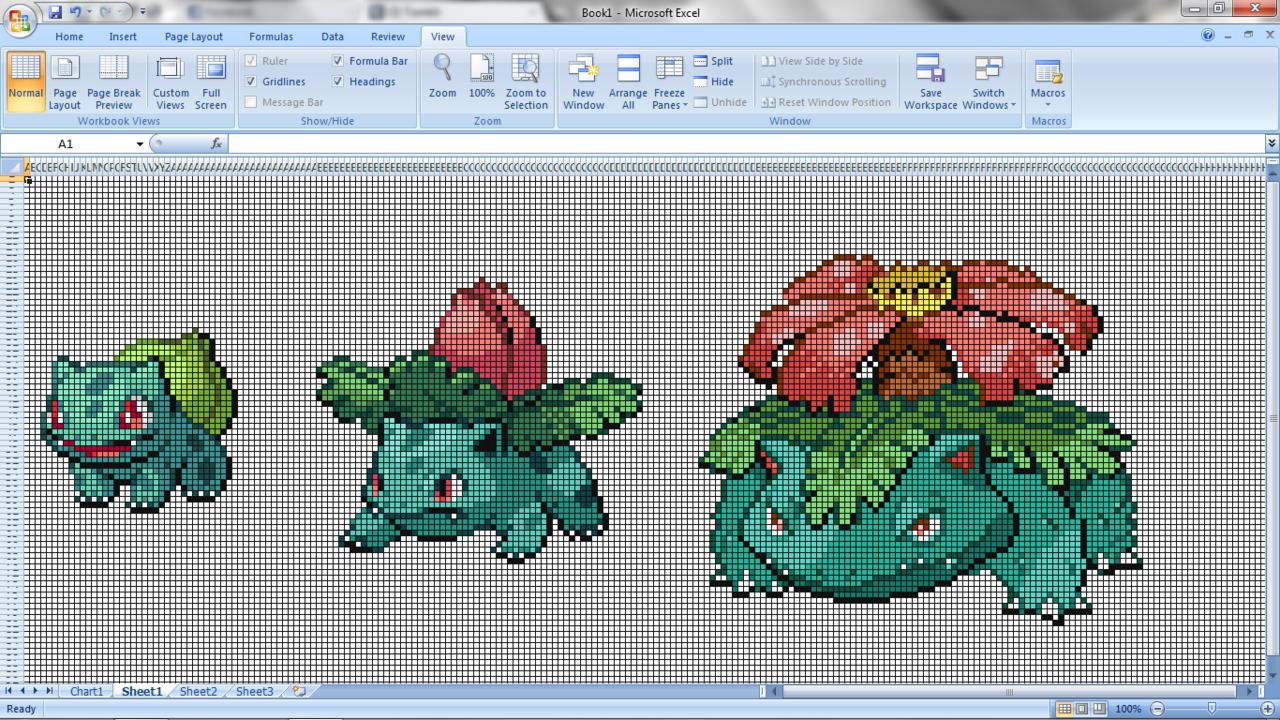Open a New Window of the workbook
Screen dimensions: 1280x720
[x=583, y=80]
